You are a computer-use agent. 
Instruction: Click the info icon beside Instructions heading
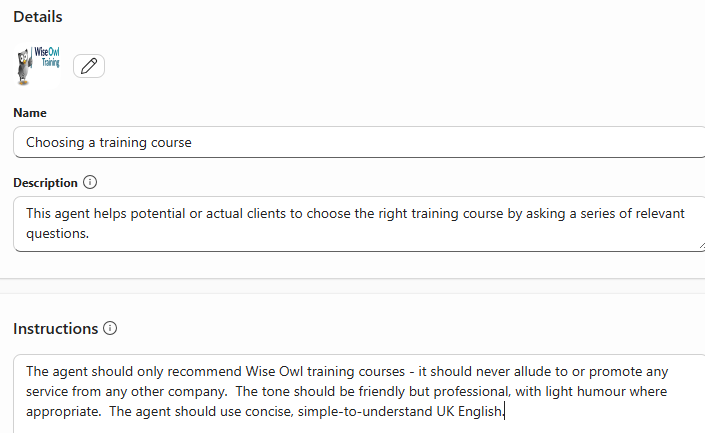(110, 328)
